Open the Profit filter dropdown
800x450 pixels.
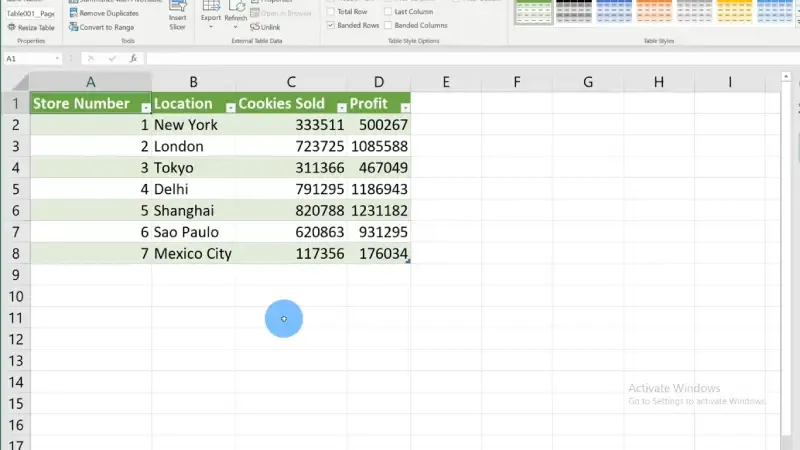point(405,108)
